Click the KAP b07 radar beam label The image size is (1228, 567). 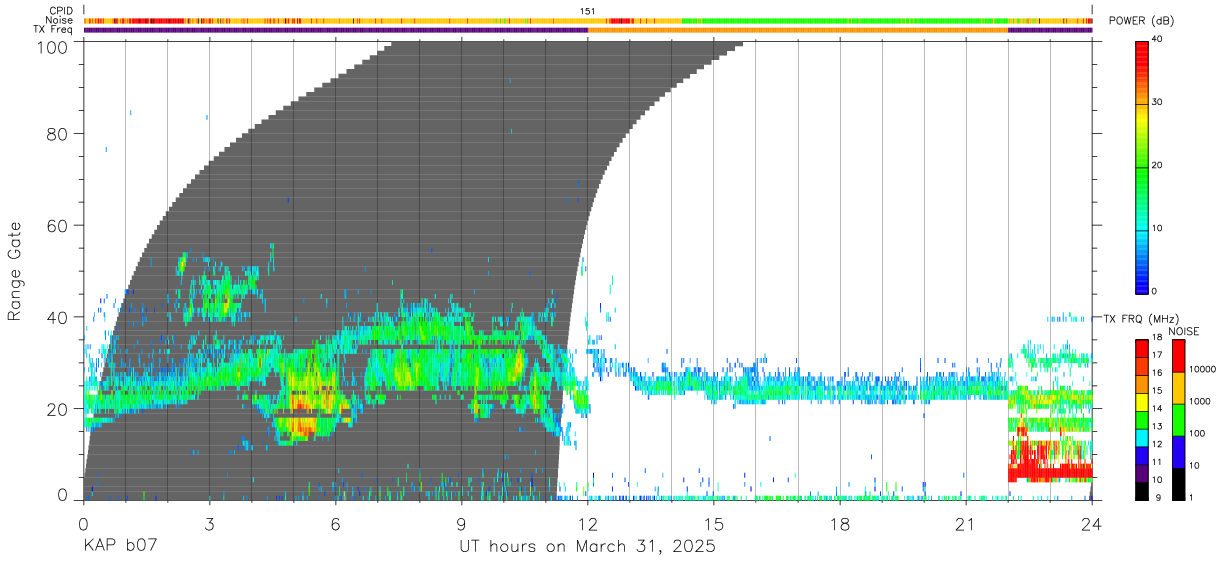119,548
